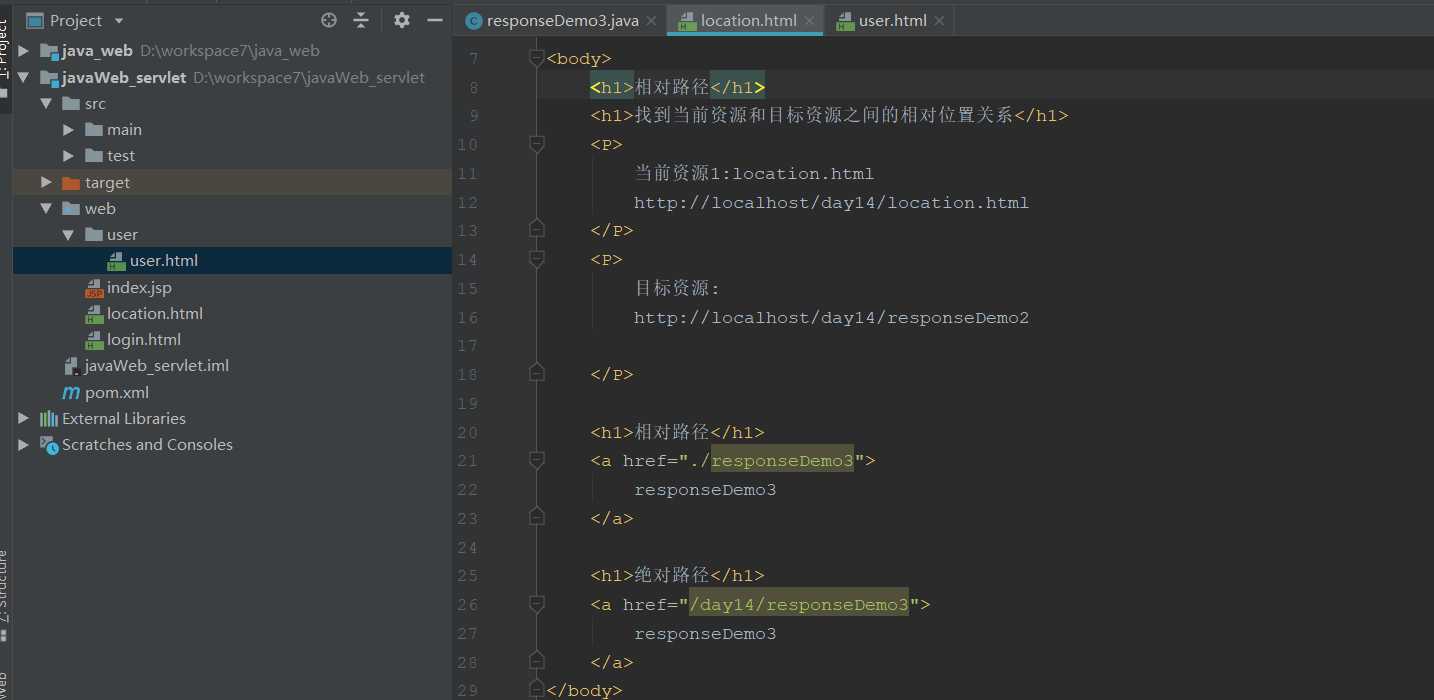This screenshot has height=700, width=1434.
Task: Select login.html in project tree
Action: pyautogui.click(x=144, y=339)
